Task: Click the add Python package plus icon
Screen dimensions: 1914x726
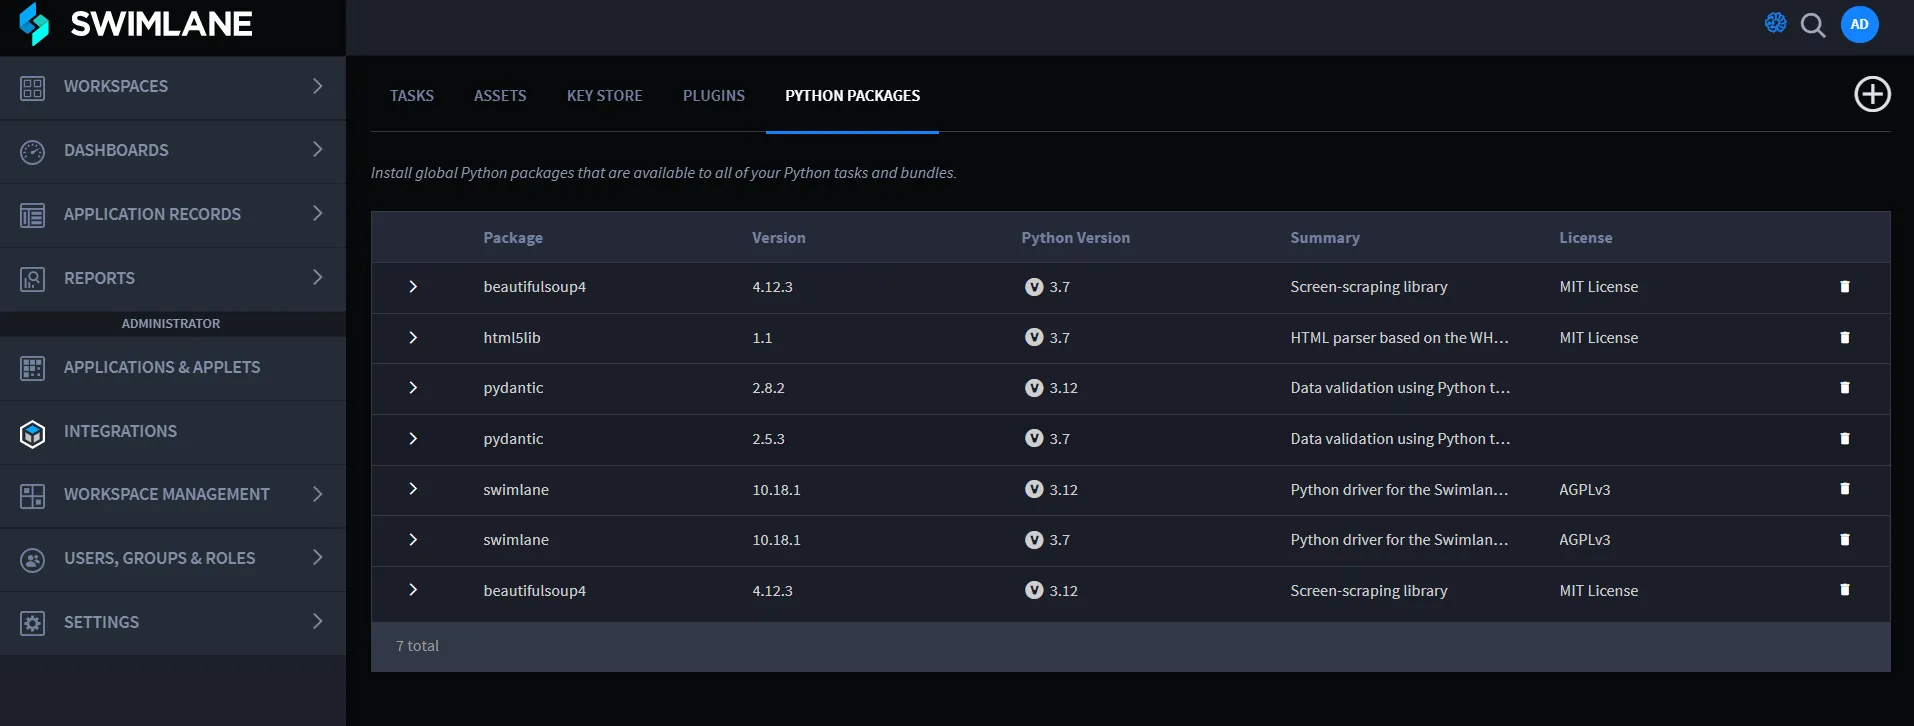Action: pos(1872,94)
